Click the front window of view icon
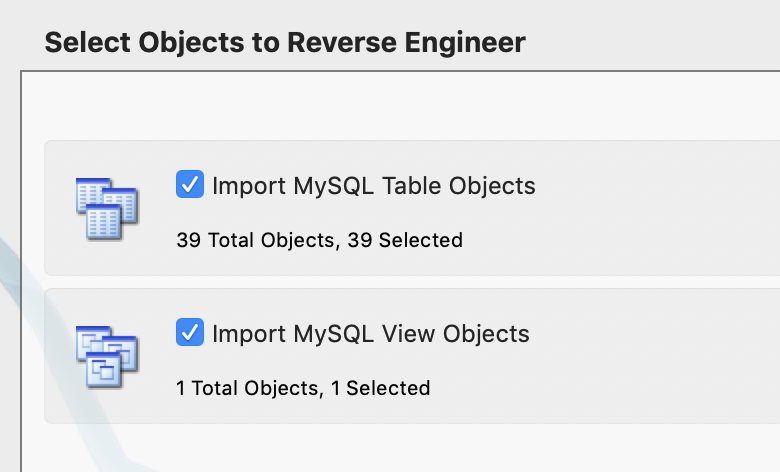The height and width of the screenshot is (472, 780). coord(101,370)
